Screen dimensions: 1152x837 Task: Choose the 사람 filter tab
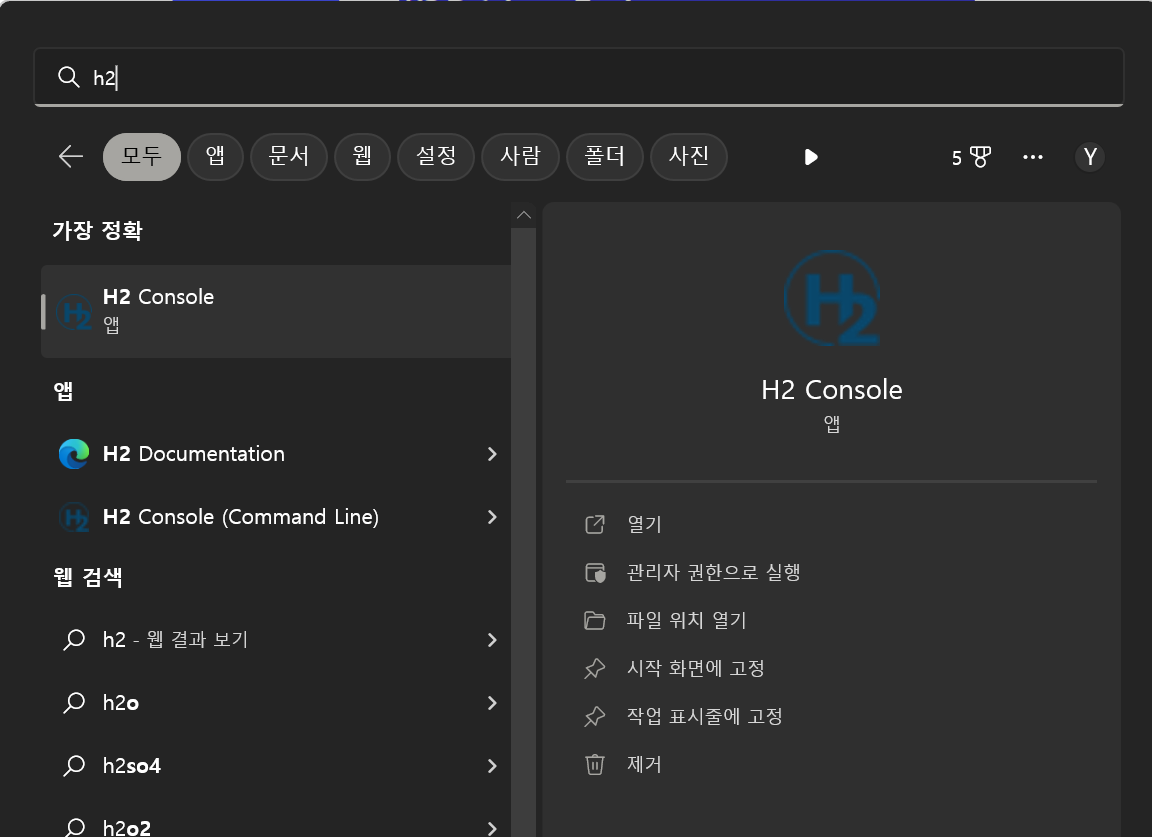pyautogui.click(x=520, y=157)
